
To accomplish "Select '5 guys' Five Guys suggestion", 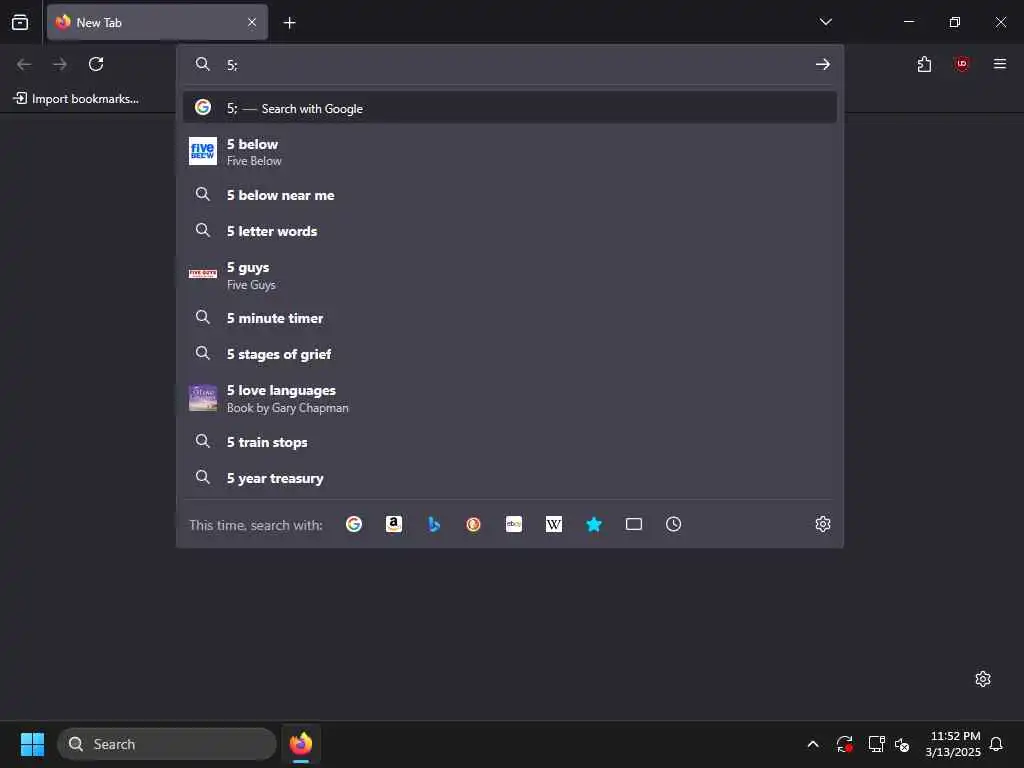I will (x=509, y=275).
